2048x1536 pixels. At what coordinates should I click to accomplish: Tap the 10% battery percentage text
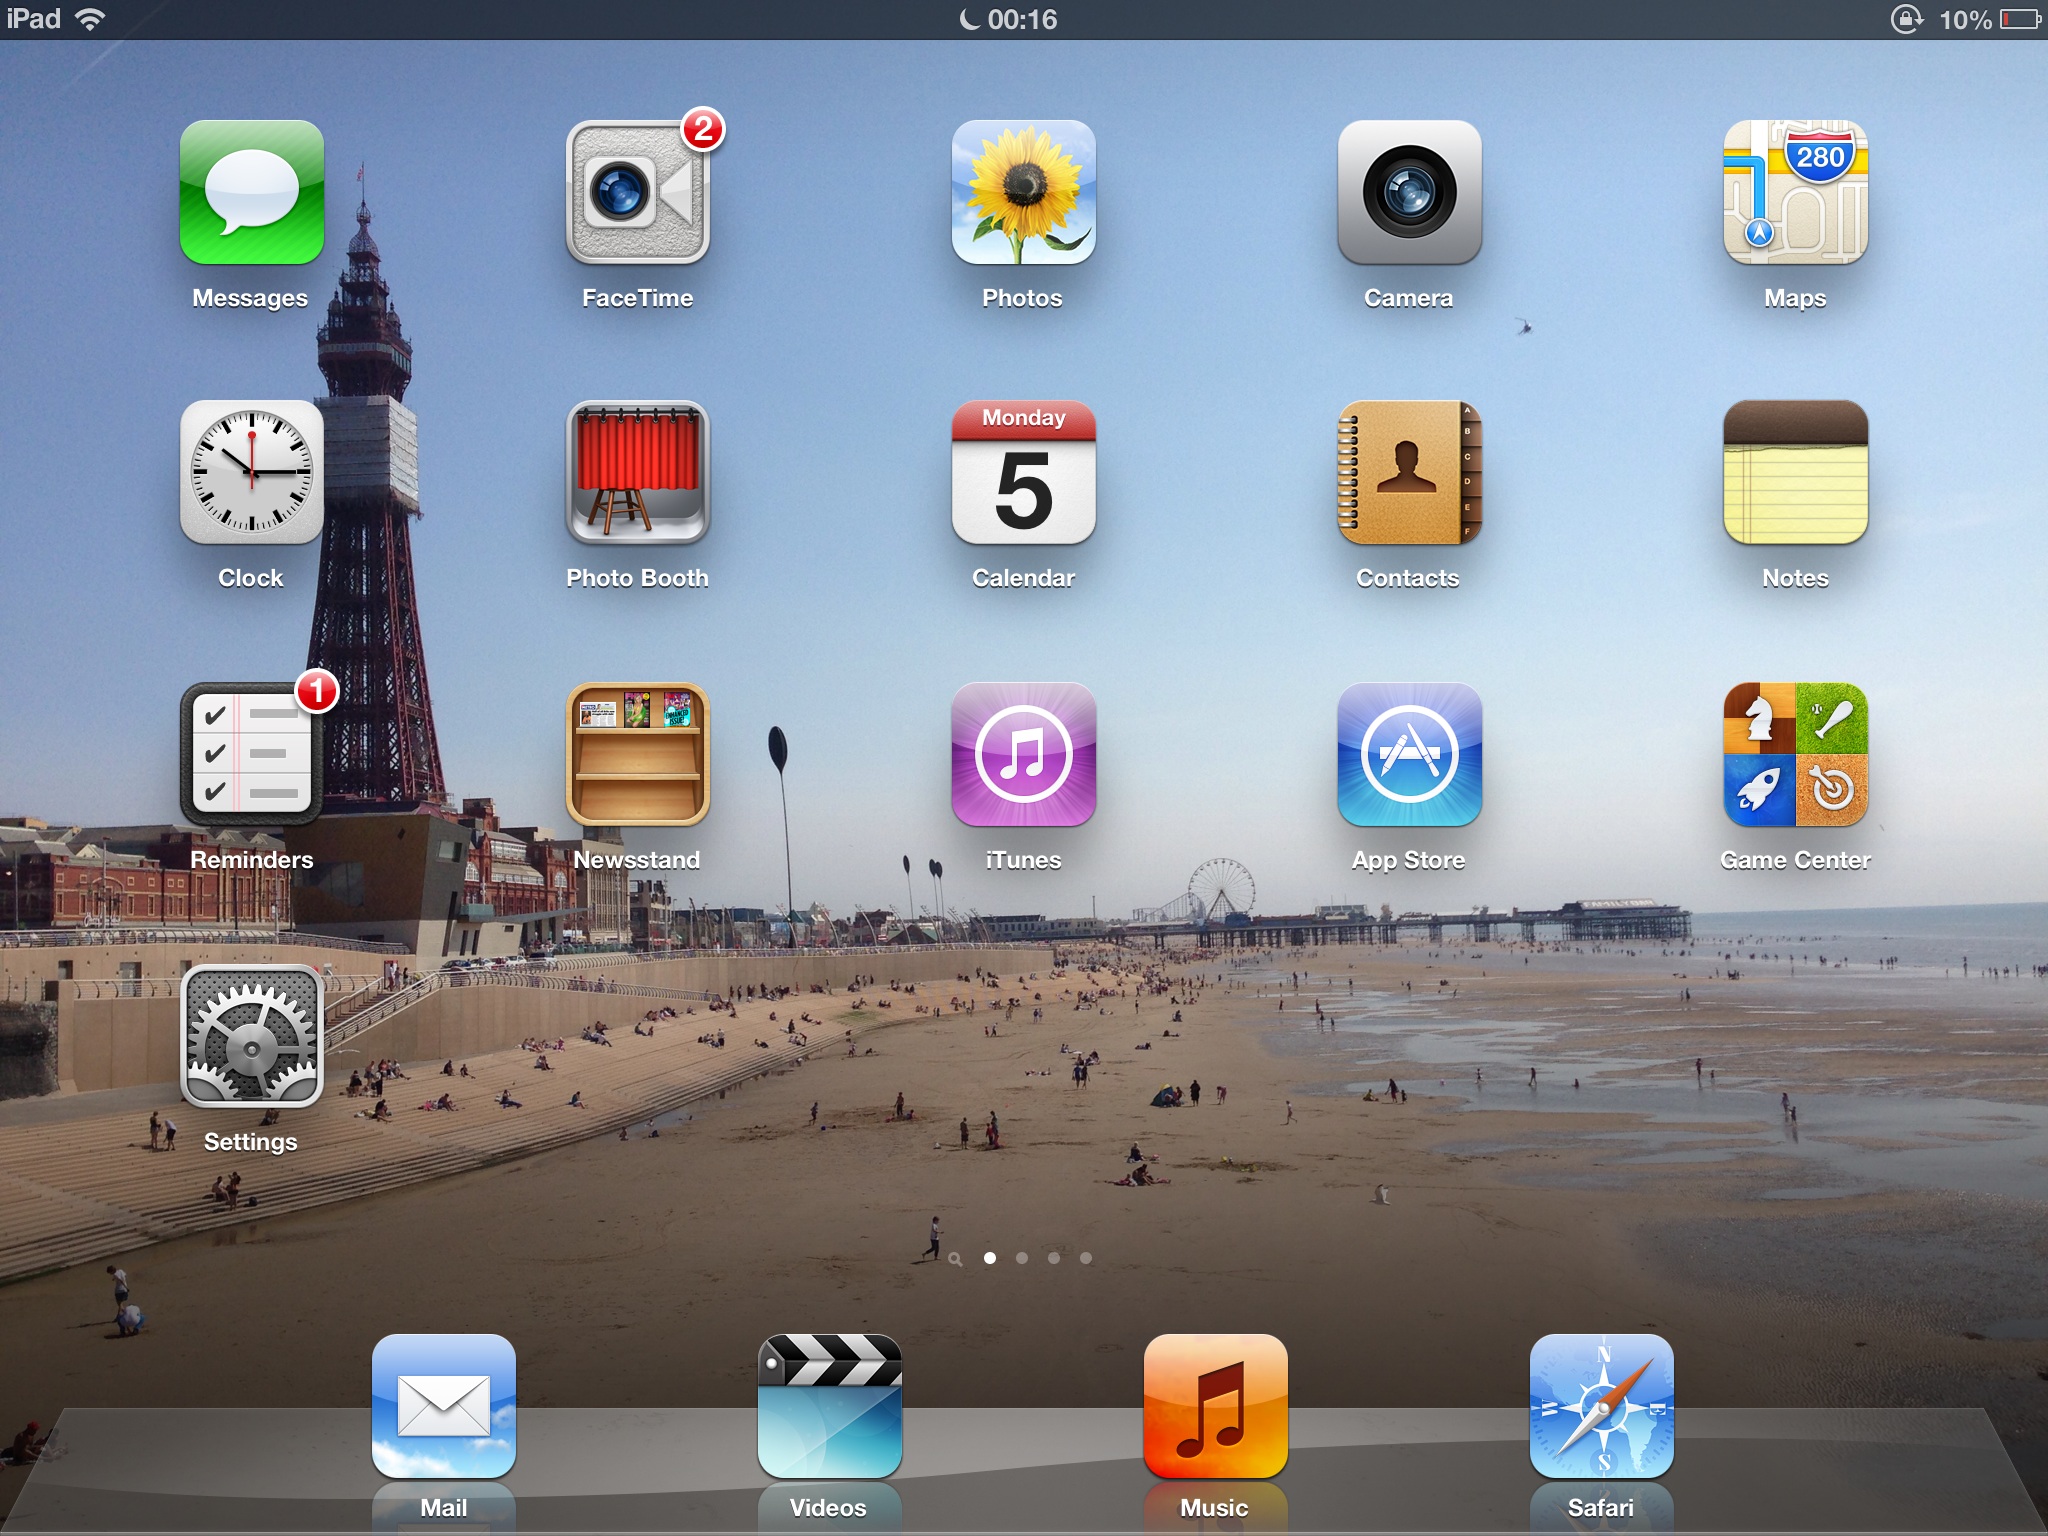point(1966,19)
